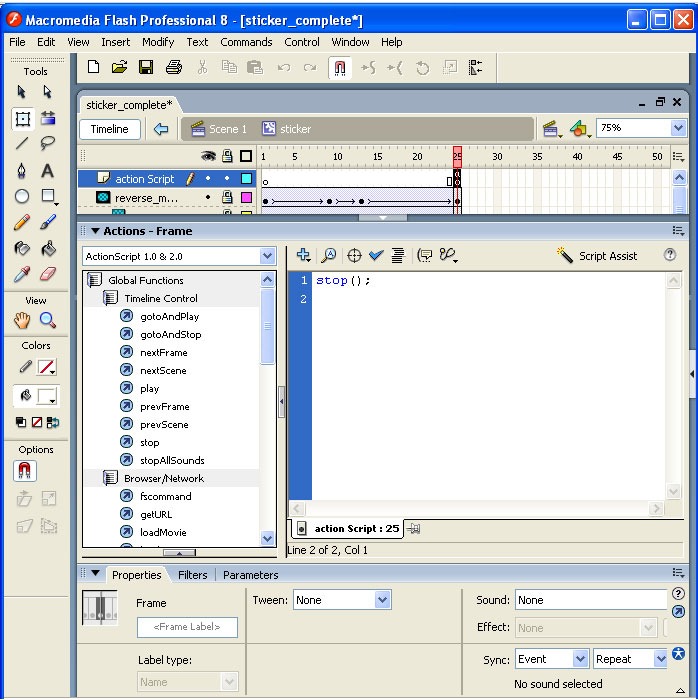Click the Print toolbar icon
The width and height of the screenshot is (698, 700).
[174, 67]
